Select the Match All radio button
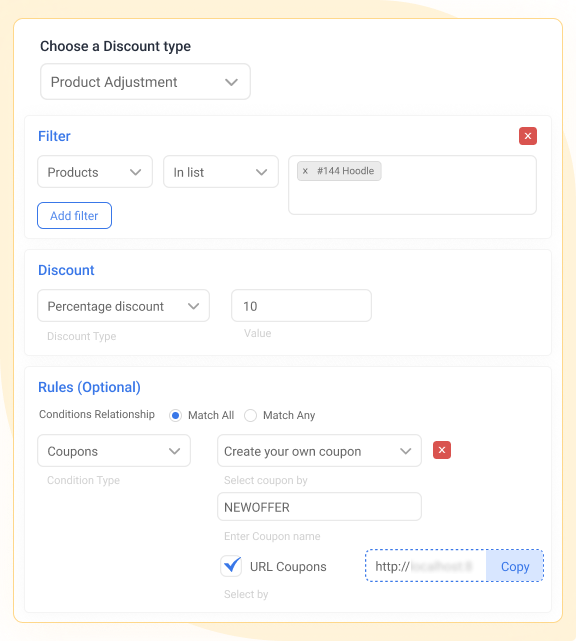Image resolution: width=576 pixels, height=641 pixels. coord(175,415)
